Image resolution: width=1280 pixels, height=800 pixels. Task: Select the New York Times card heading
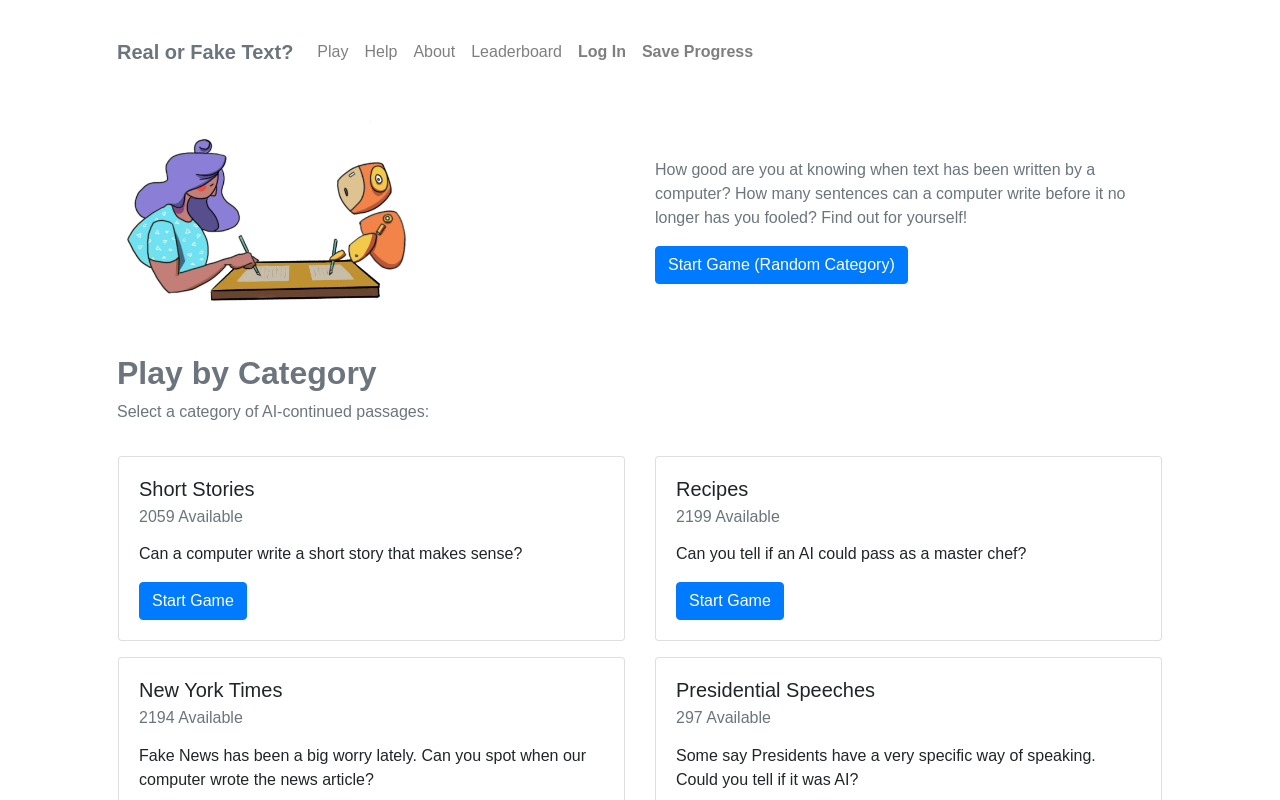tap(211, 690)
